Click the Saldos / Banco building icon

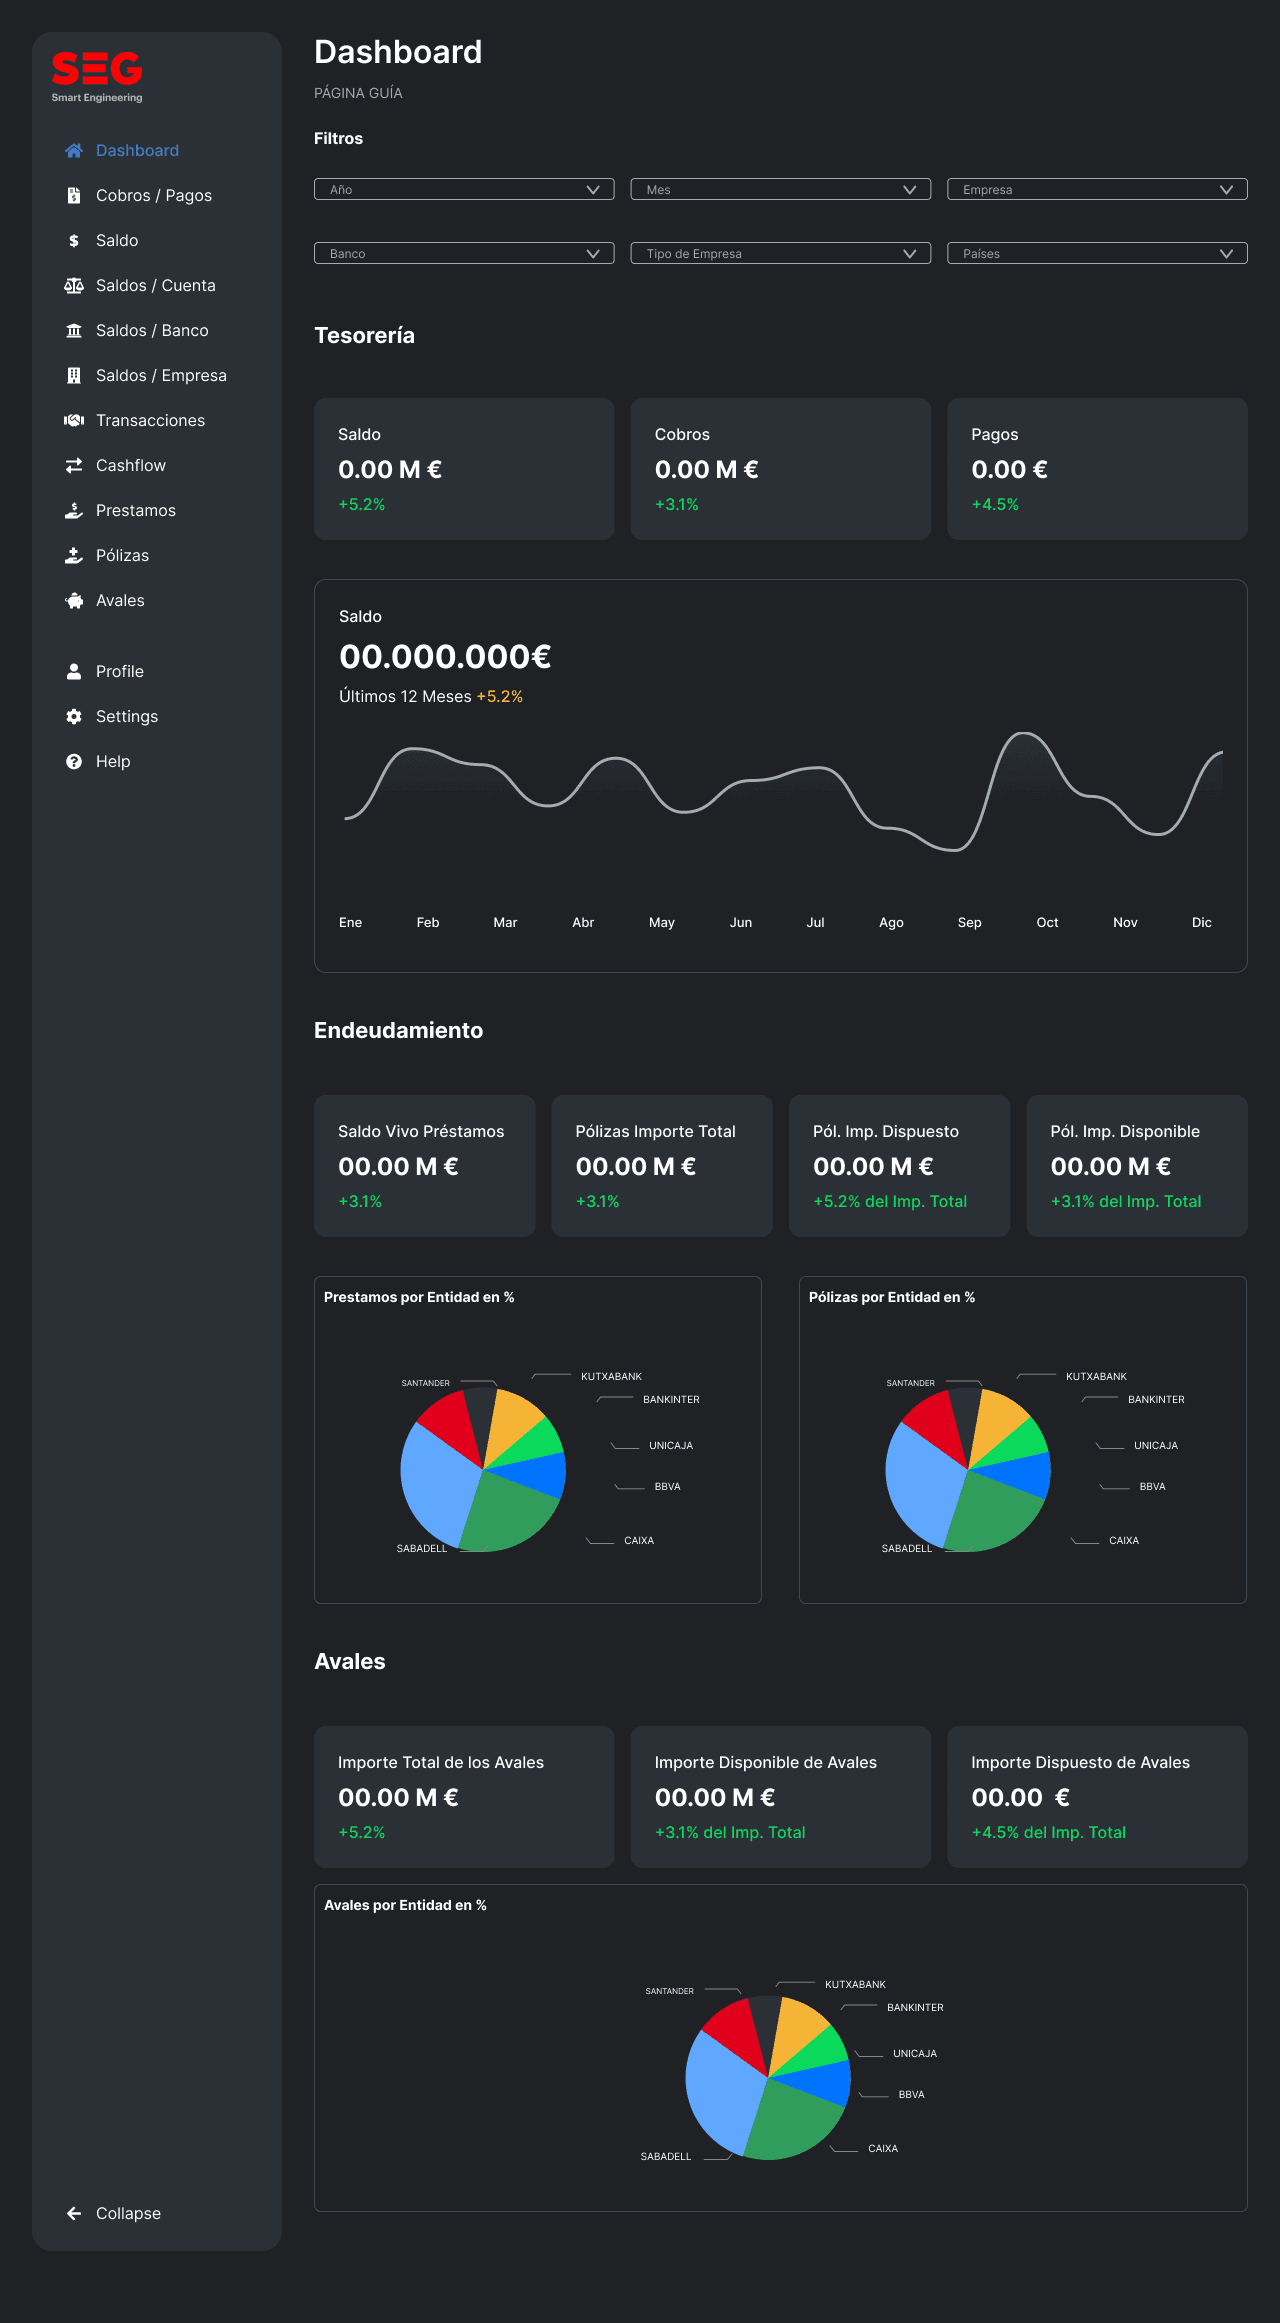click(74, 331)
